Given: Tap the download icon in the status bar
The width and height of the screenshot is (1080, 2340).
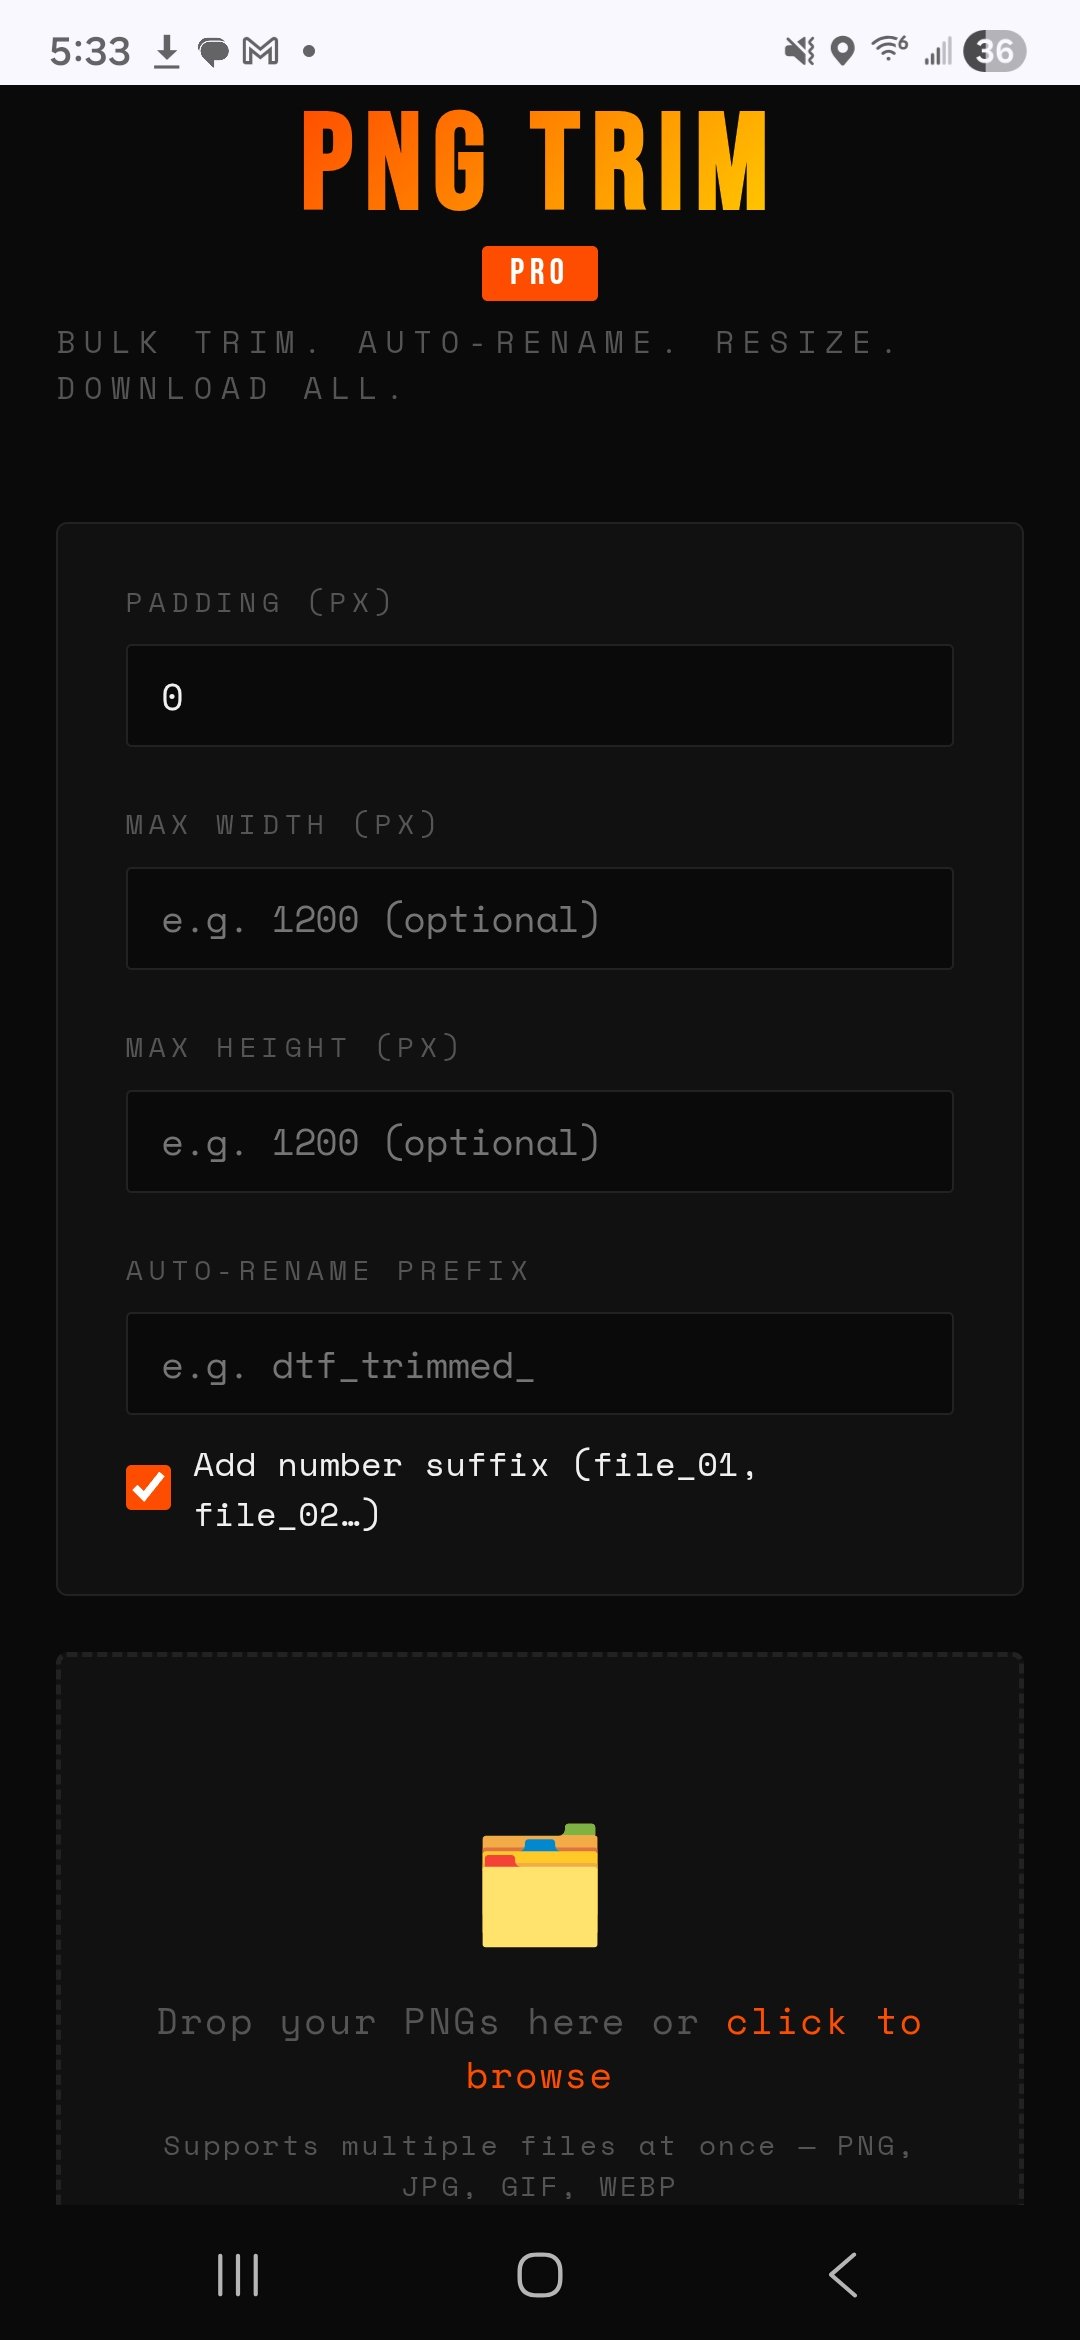Looking at the screenshot, I should [x=167, y=51].
